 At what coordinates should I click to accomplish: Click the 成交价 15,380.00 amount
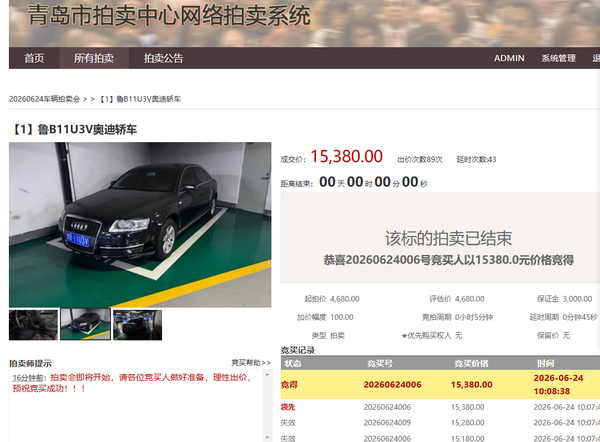[x=346, y=157]
